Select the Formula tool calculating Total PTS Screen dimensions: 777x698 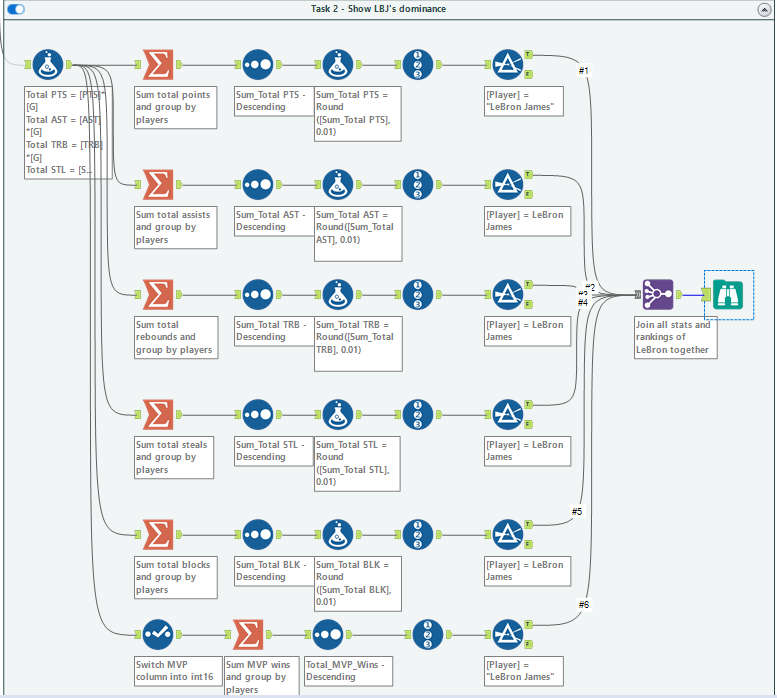coord(47,65)
